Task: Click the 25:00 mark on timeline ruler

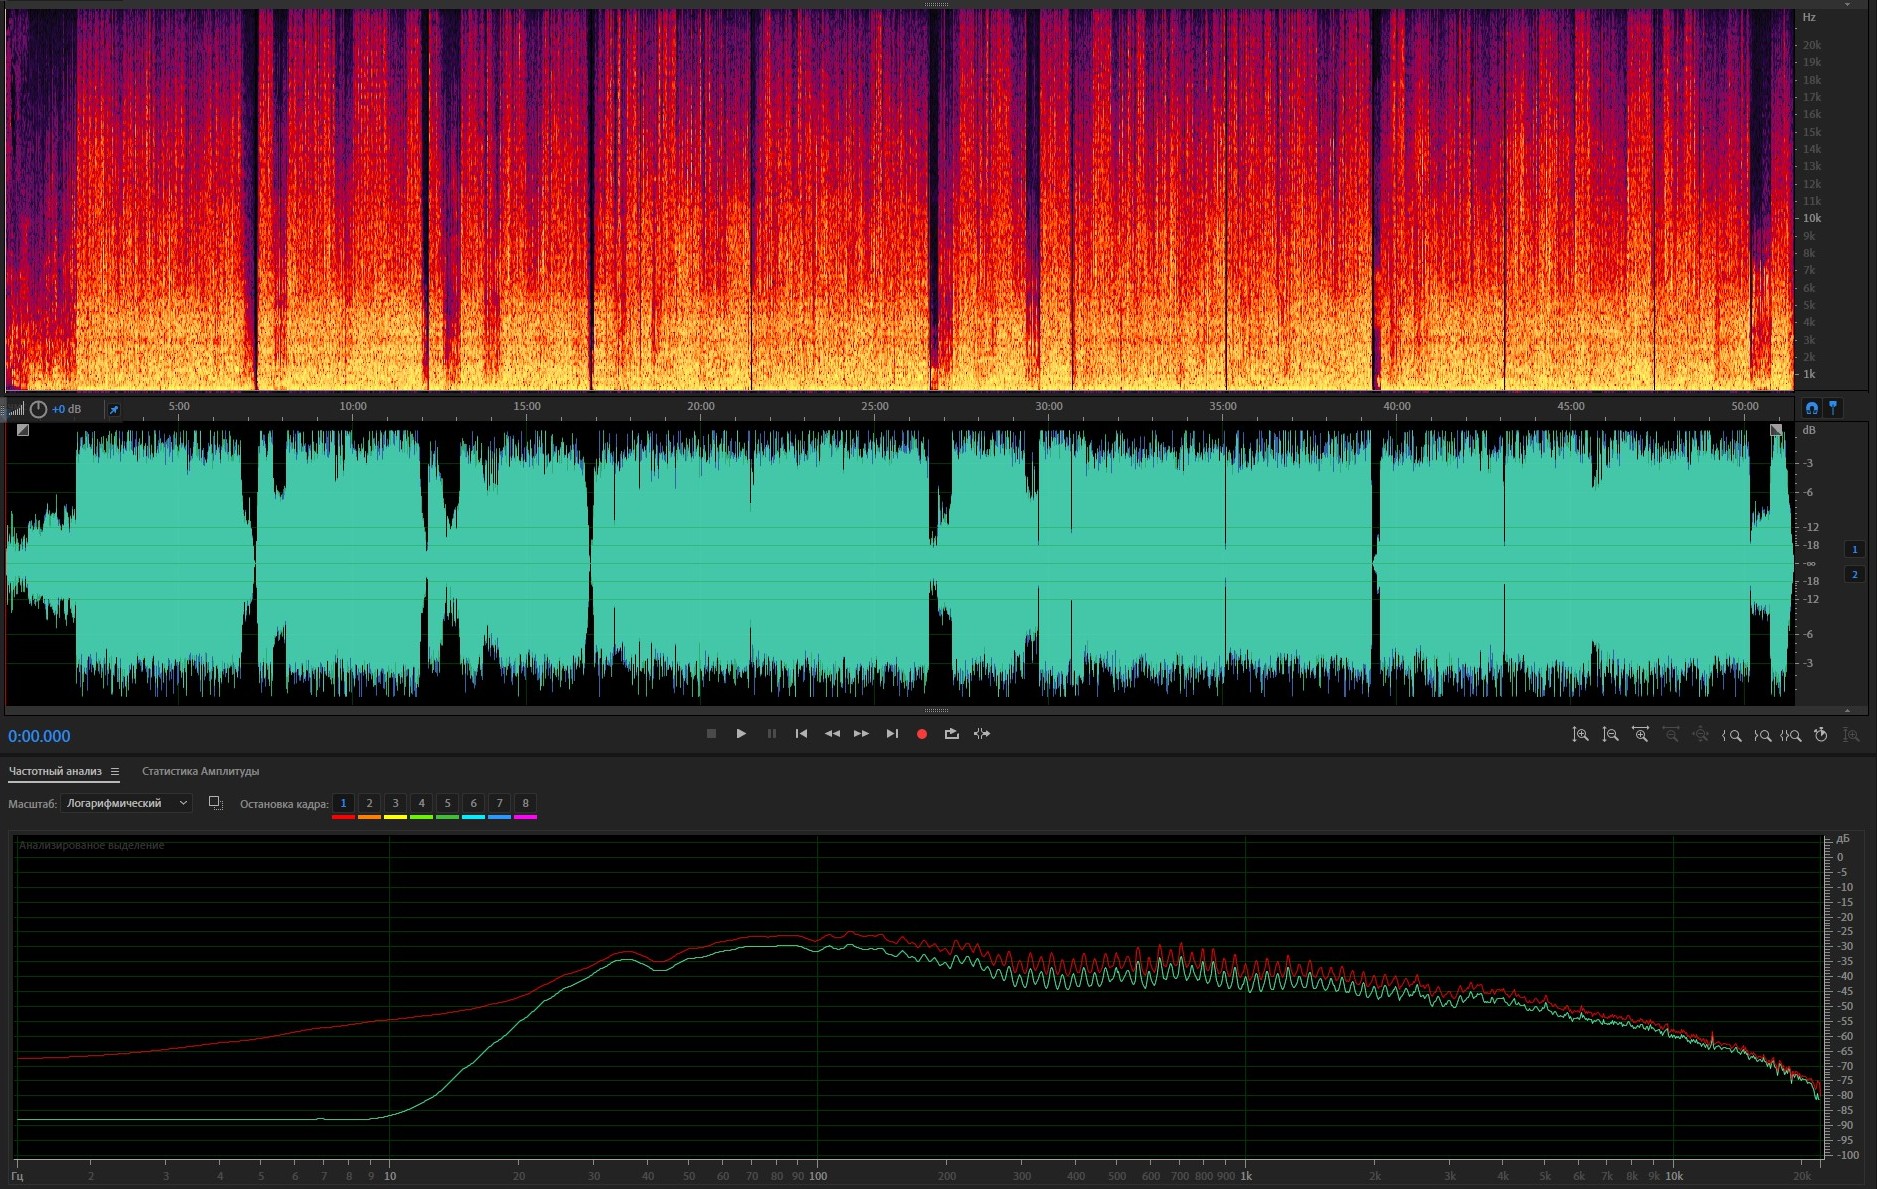Action: tap(874, 407)
